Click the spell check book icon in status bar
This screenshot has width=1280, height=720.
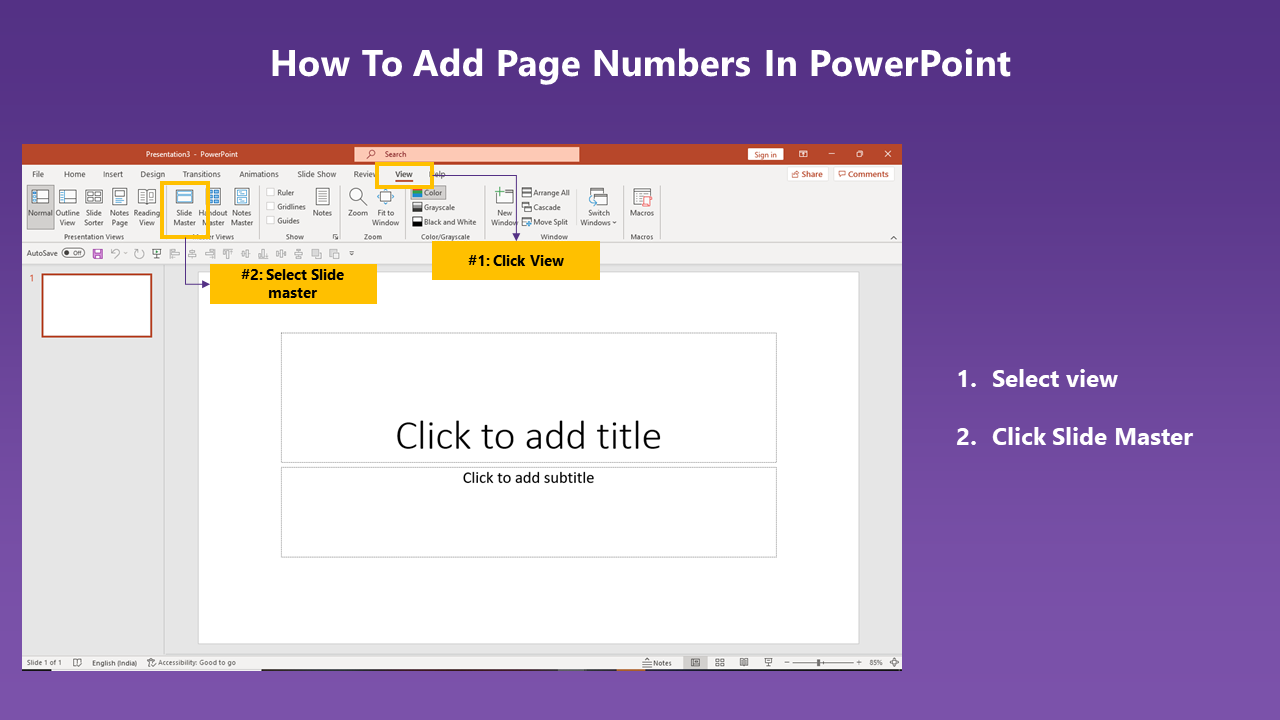point(77,663)
